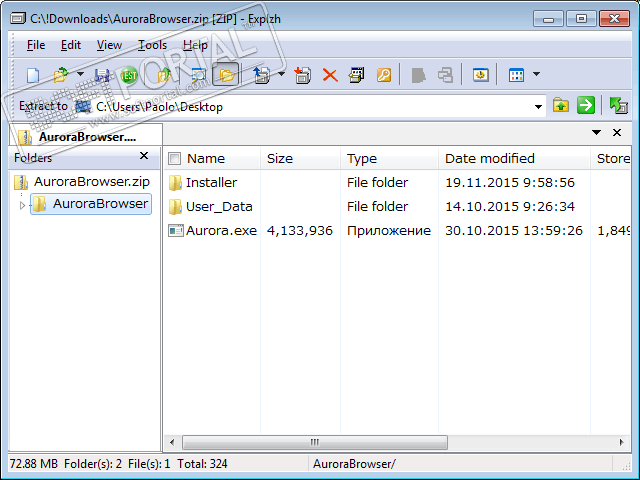This screenshot has height=480, width=640.
Task: Open the tab list dropdown arrow
Action: click(x=596, y=133)
